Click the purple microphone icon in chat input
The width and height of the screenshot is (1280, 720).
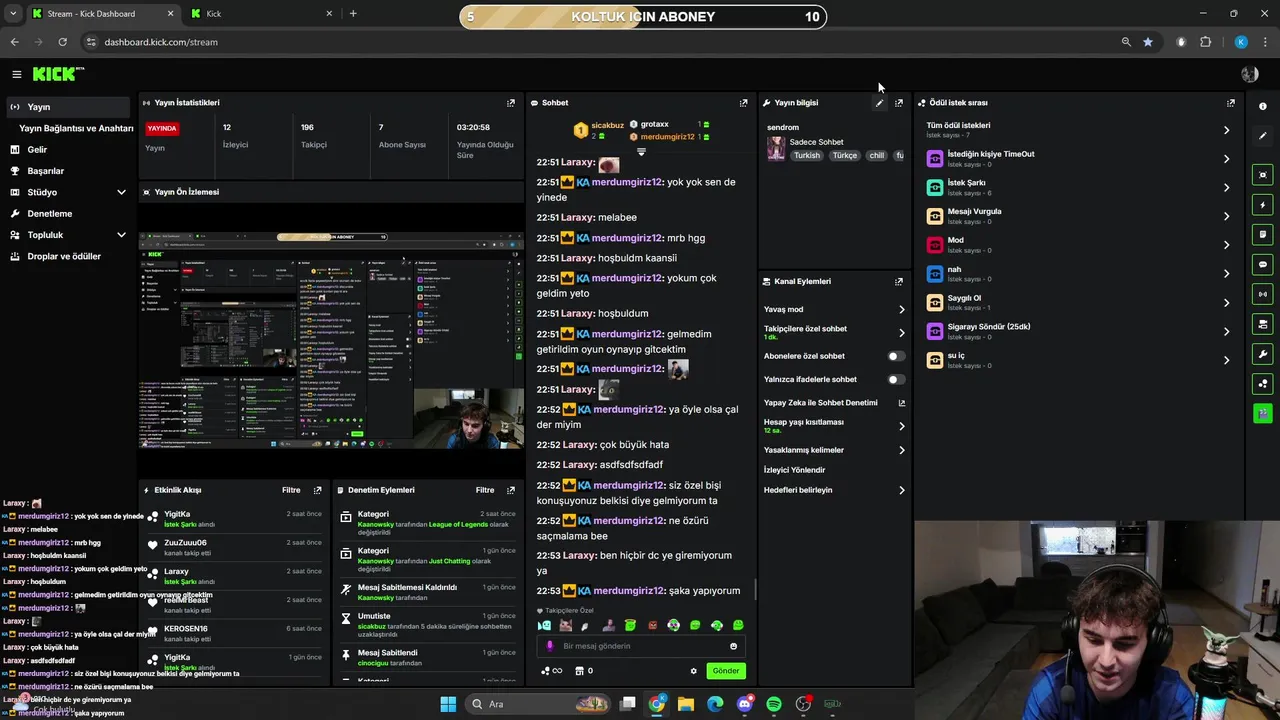click(x=548, y=646)
